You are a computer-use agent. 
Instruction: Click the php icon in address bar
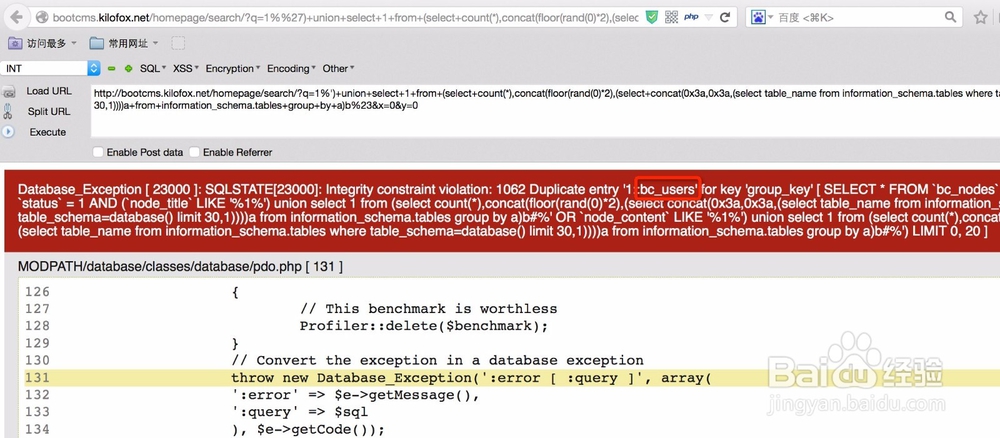coord(691,18)
